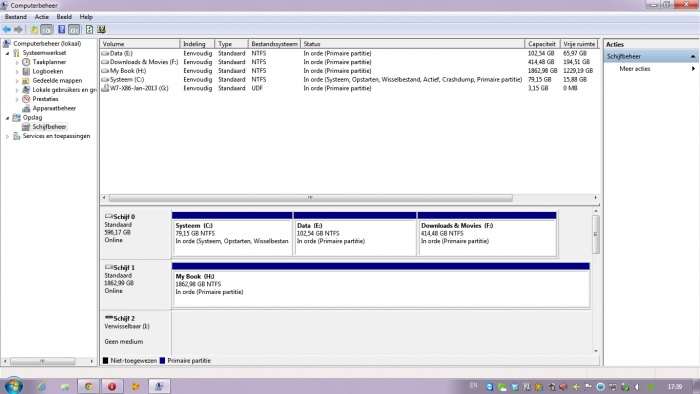The image size is (700, 394).
Task: Click the Forward arrow in the toolbar
Action: [x=18, y=29]
